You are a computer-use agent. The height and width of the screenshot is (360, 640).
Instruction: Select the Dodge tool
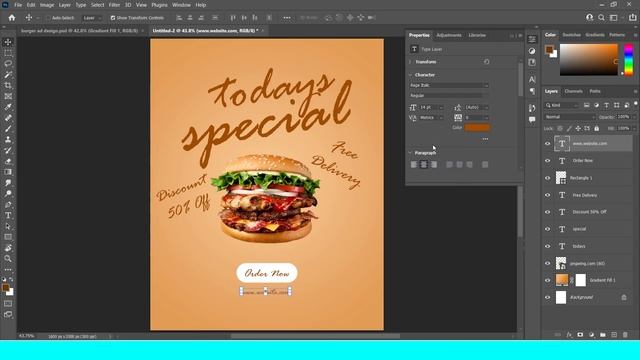click(8, 193)
